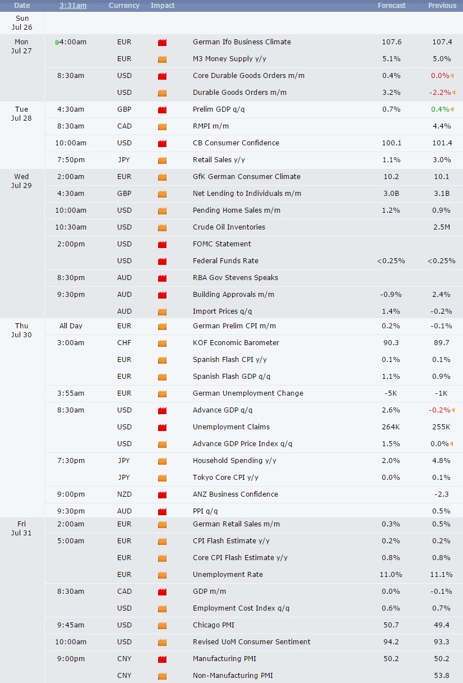The width and height of the screenshot is (463, 683).
Task: Open the 3:31am time header link
Action: point(73,6)
